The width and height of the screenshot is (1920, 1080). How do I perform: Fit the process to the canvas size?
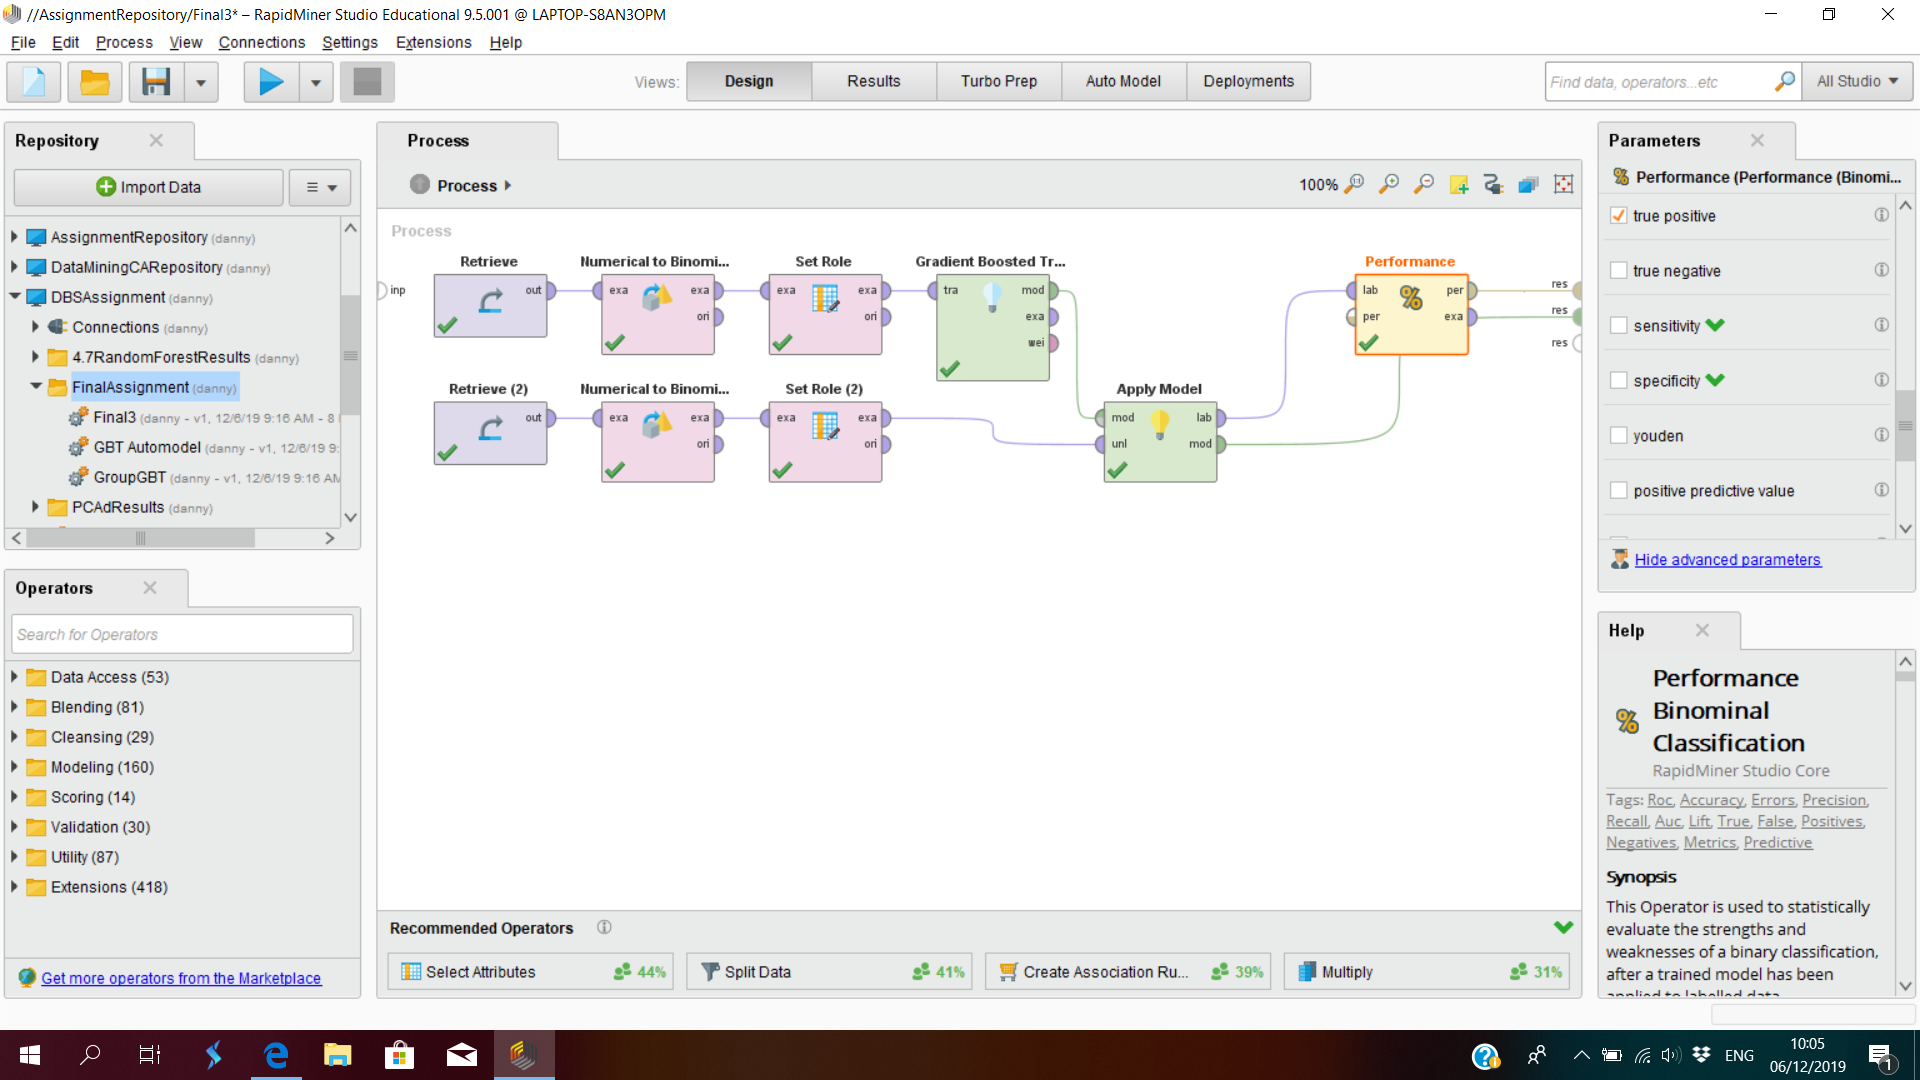click(x=1564, y=185)
